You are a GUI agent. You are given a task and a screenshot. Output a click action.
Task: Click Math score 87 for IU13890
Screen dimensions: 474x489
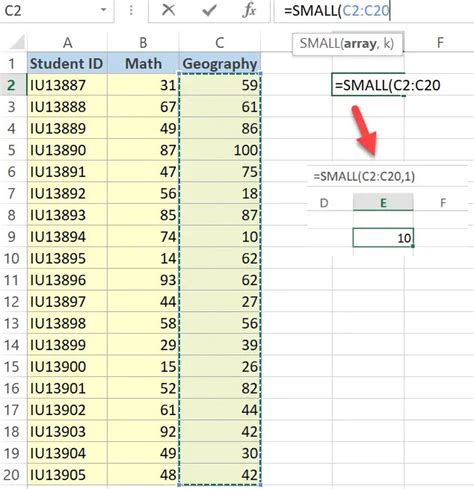click(x=143, y=150)
